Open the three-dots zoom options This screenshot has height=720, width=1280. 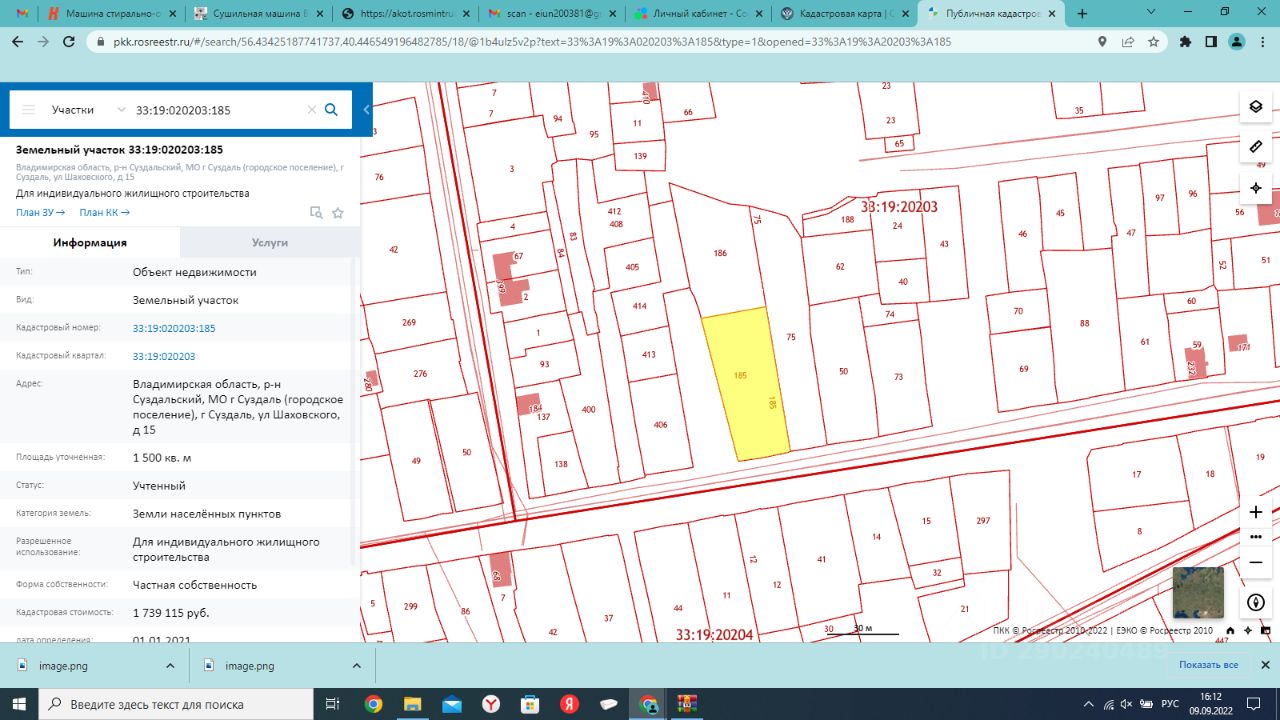point(1256,537)
